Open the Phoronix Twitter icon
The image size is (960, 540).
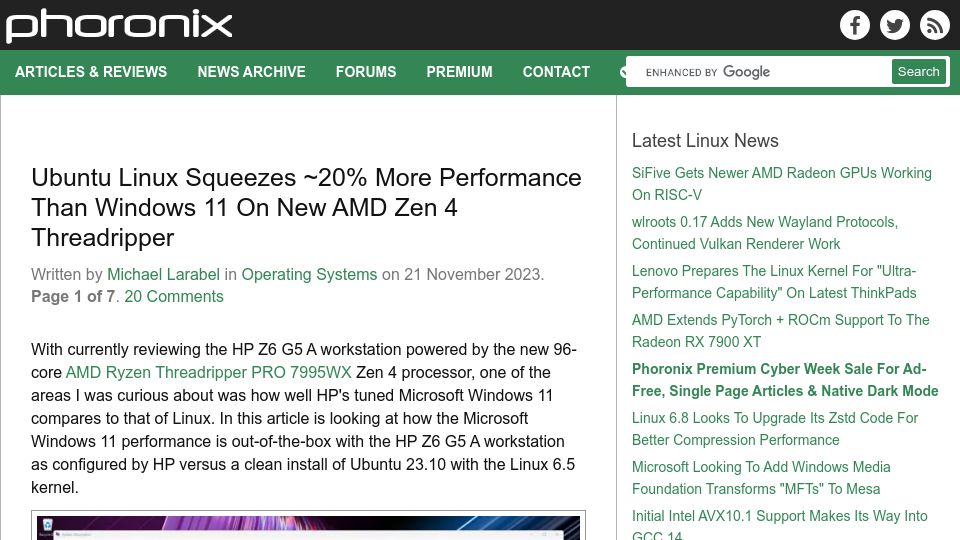pos(894,25)
